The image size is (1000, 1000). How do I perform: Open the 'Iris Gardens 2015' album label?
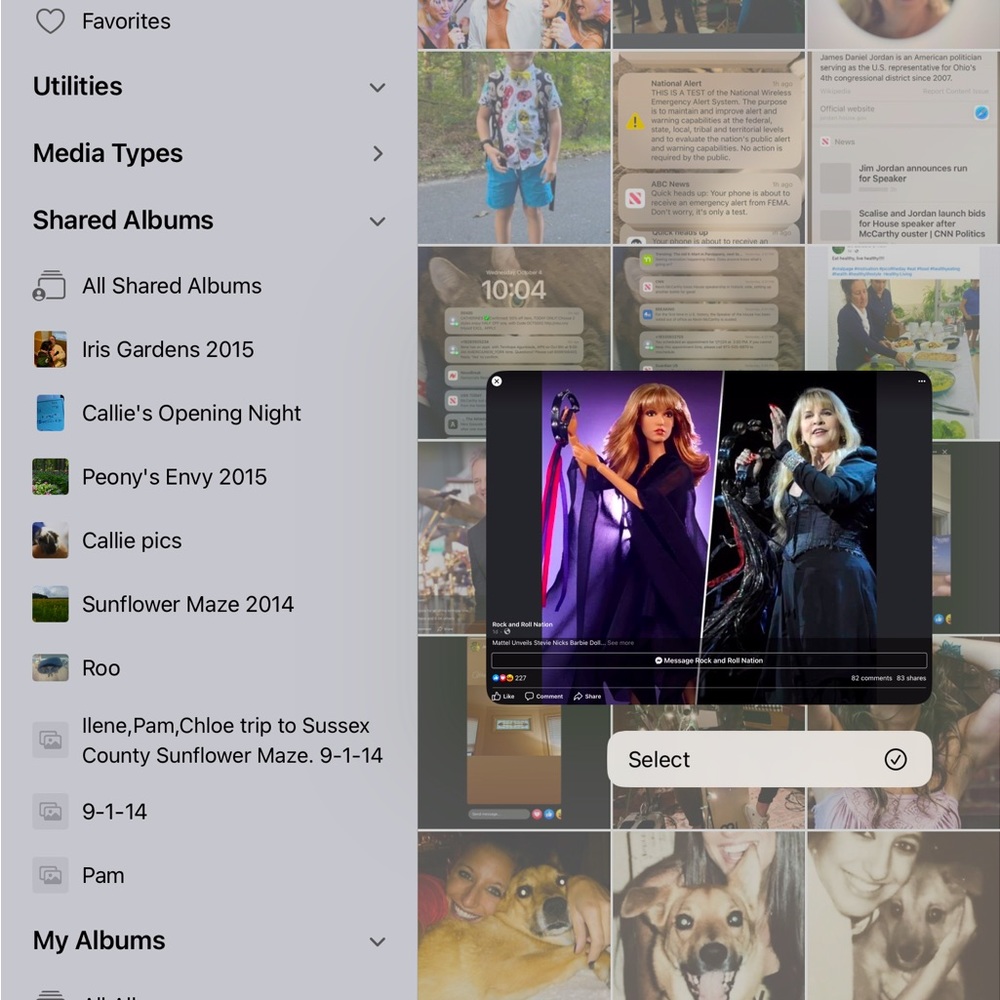(168, 349)
